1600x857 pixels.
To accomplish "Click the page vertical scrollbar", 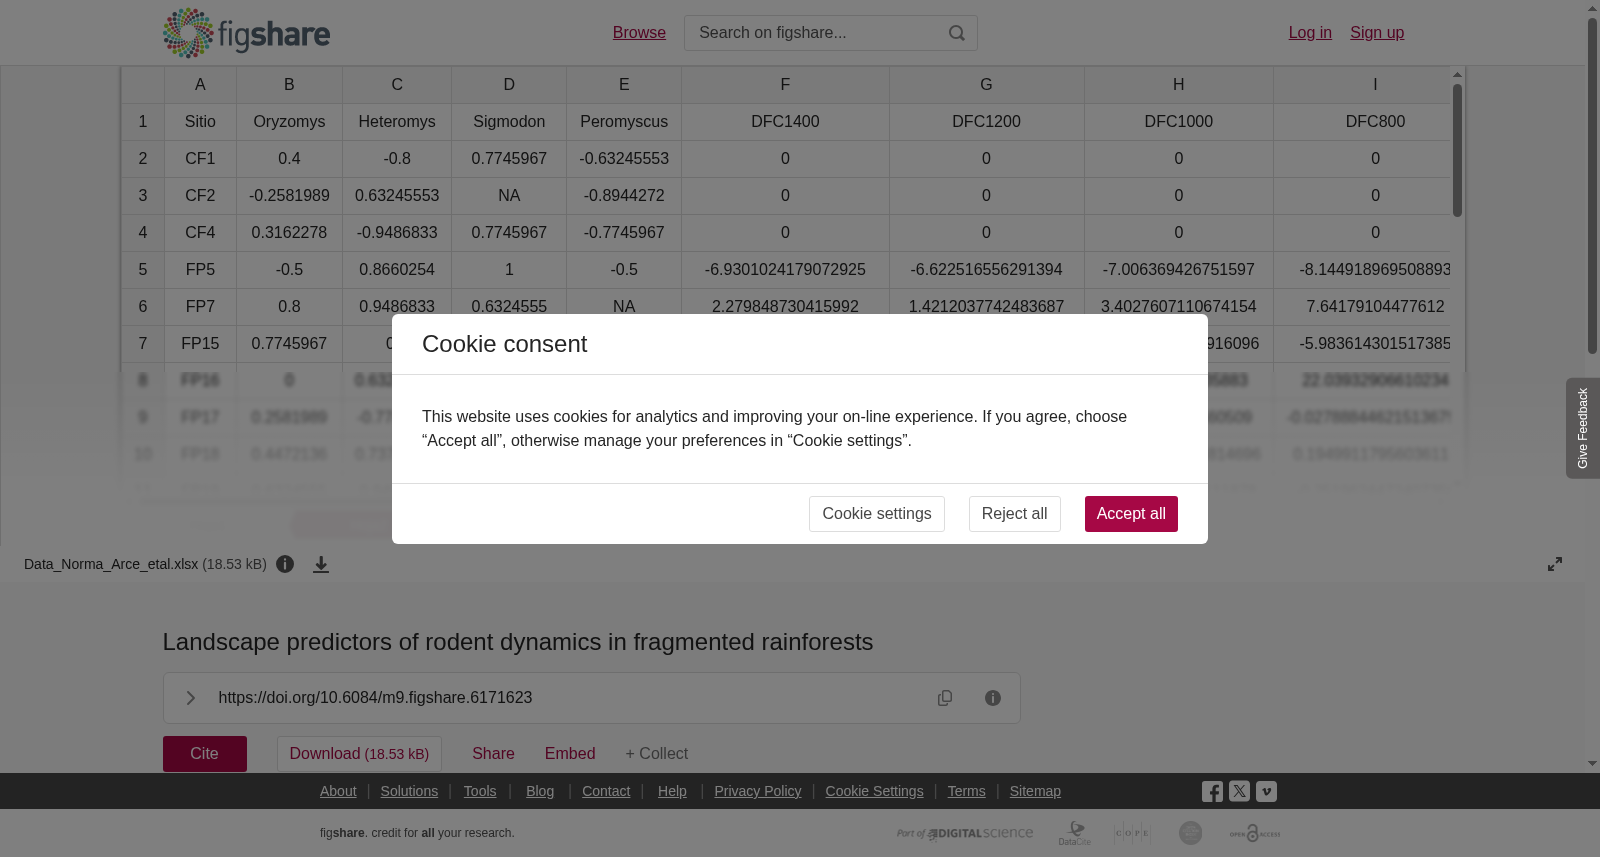I will point(1593,185).
